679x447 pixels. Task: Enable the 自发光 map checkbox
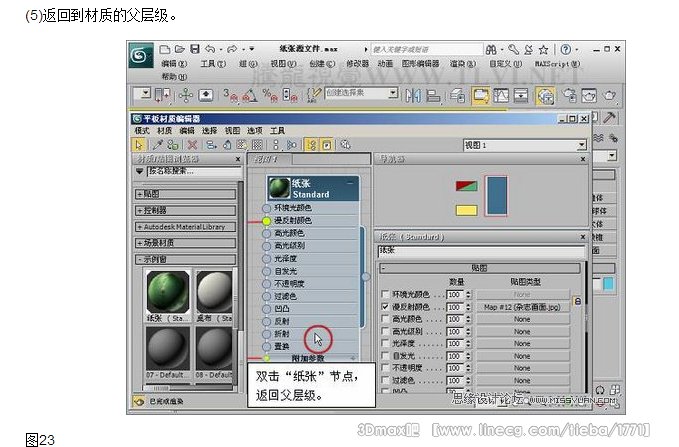tap(385, 356)
